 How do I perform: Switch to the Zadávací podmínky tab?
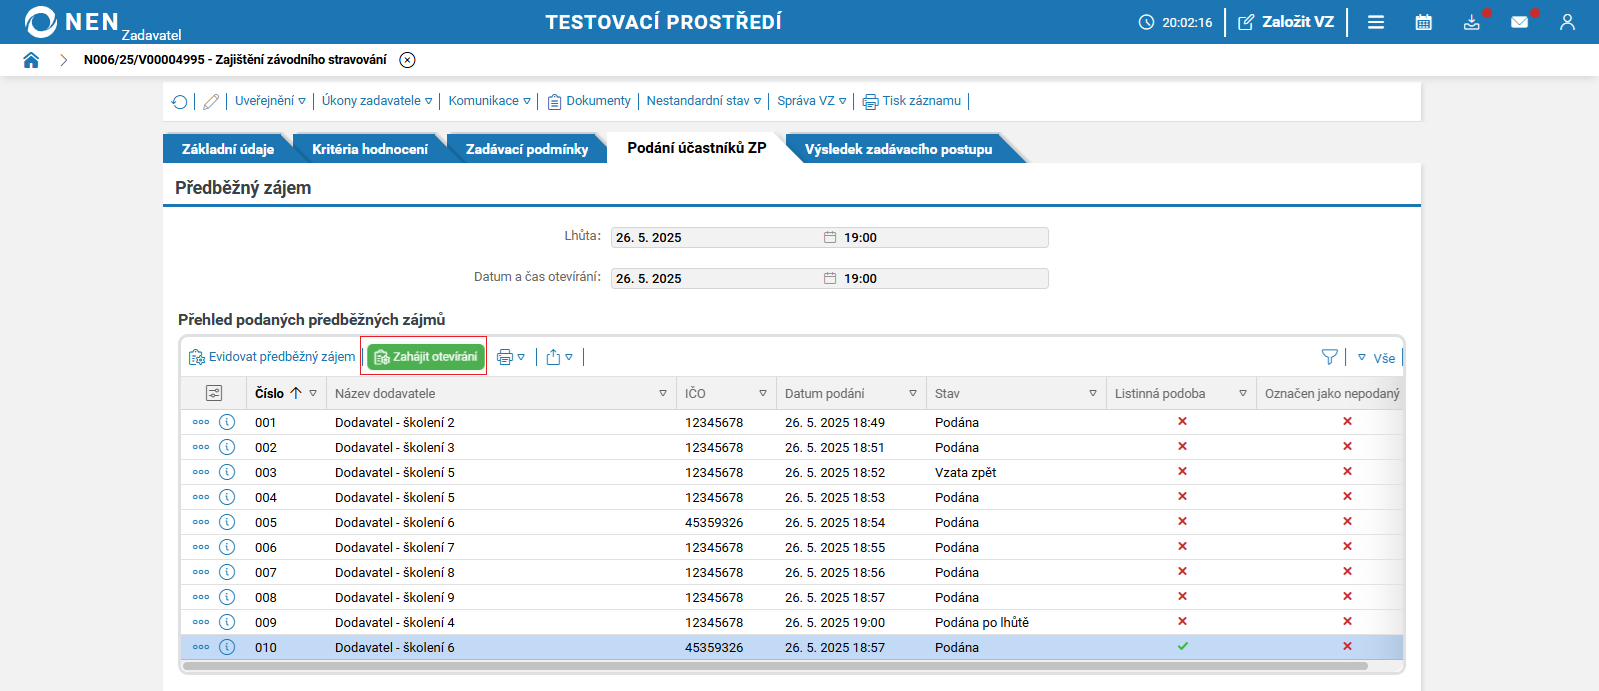[x=527, y=149]
